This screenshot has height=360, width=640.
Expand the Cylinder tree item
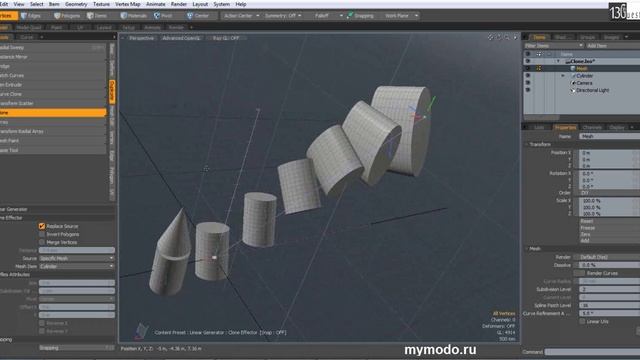pyautogui.click(x=563, y=76)
